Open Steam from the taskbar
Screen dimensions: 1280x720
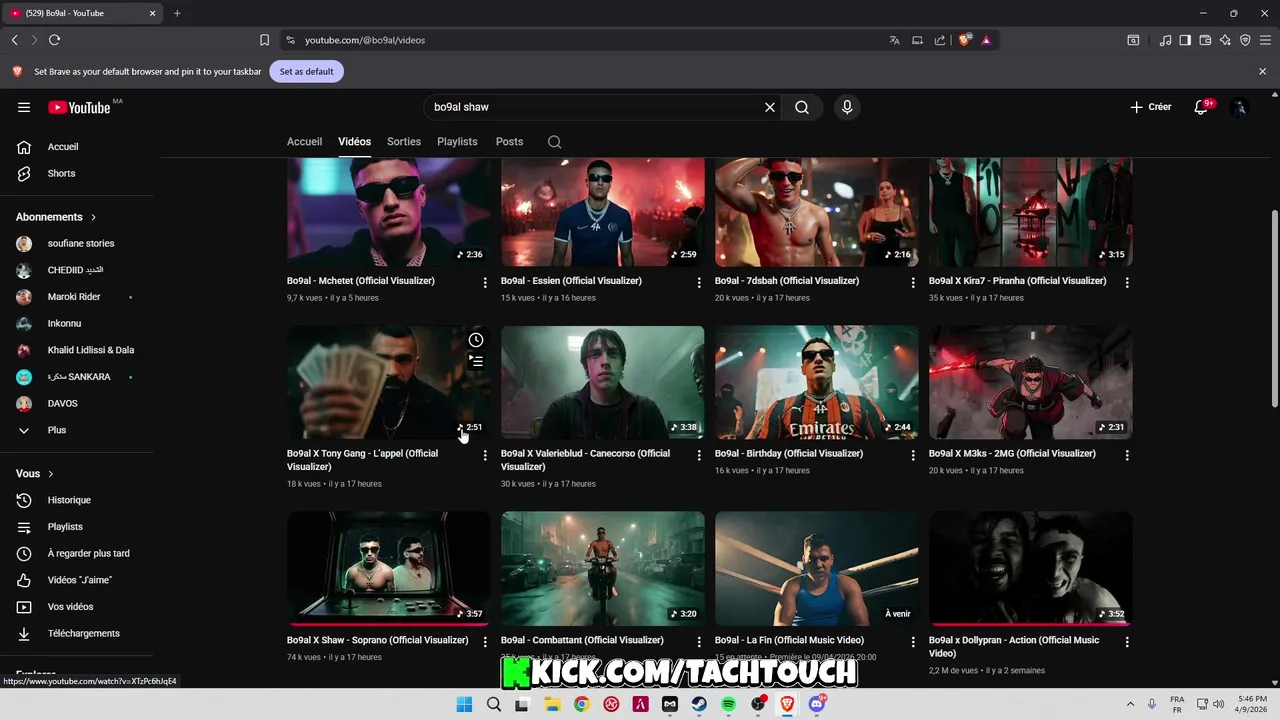(x=699, y=704)
